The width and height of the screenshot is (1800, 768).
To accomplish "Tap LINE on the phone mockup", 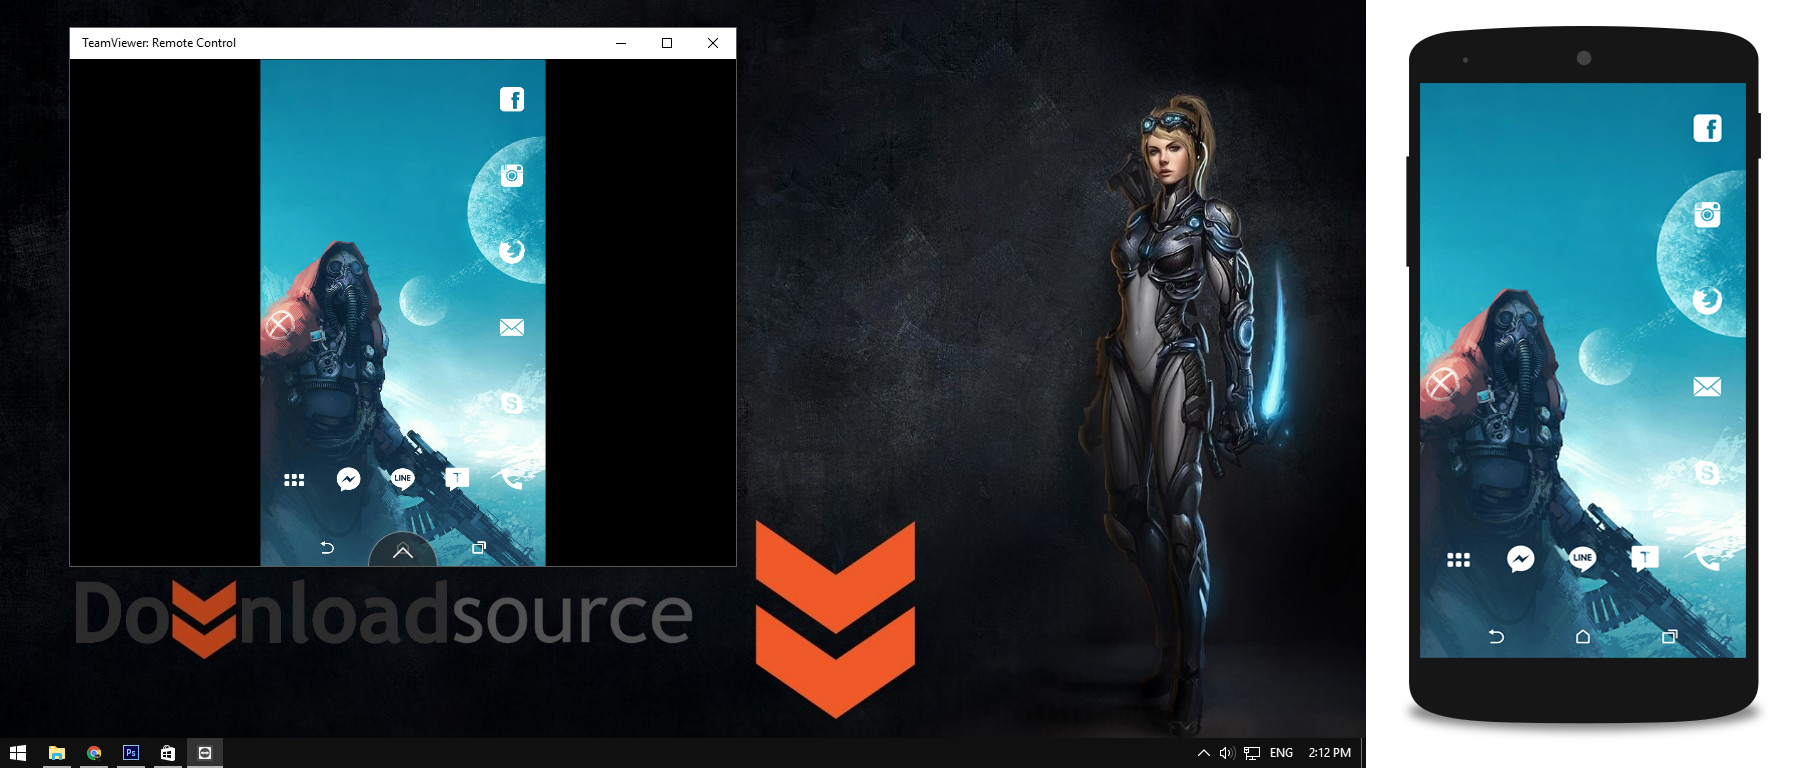I will pos(1583,558).
